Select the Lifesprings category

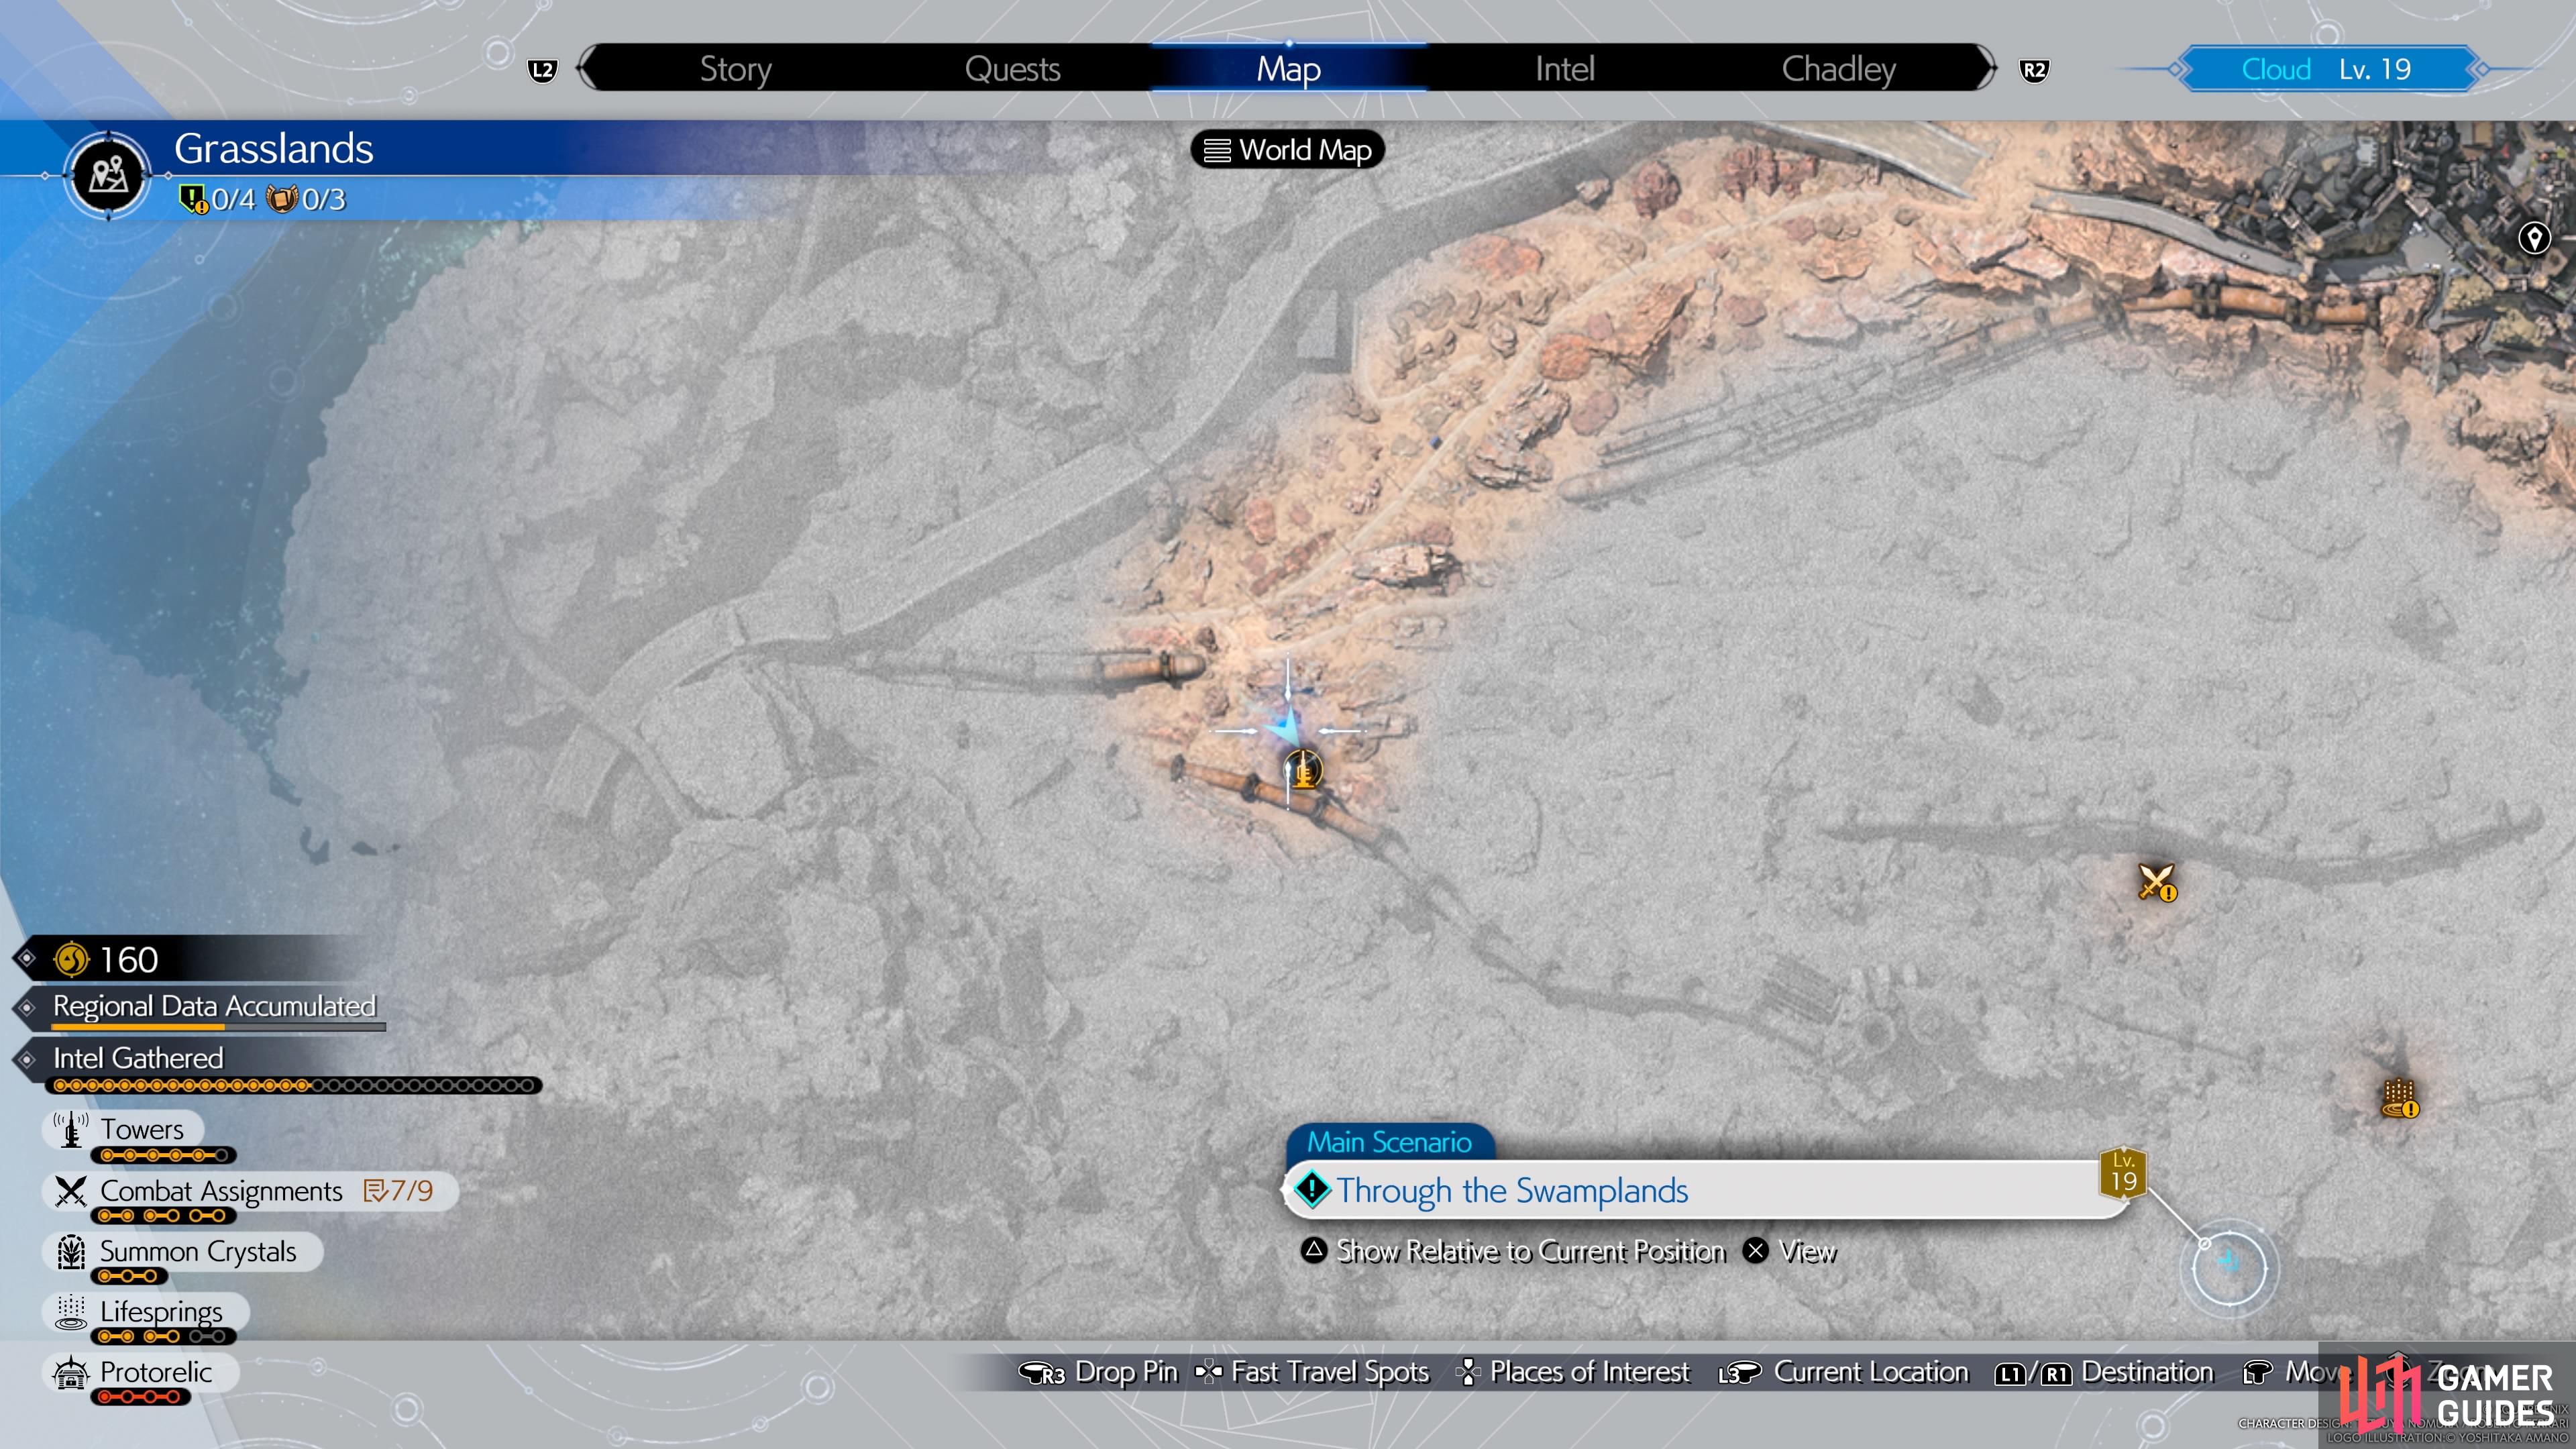coord(146,1311)
